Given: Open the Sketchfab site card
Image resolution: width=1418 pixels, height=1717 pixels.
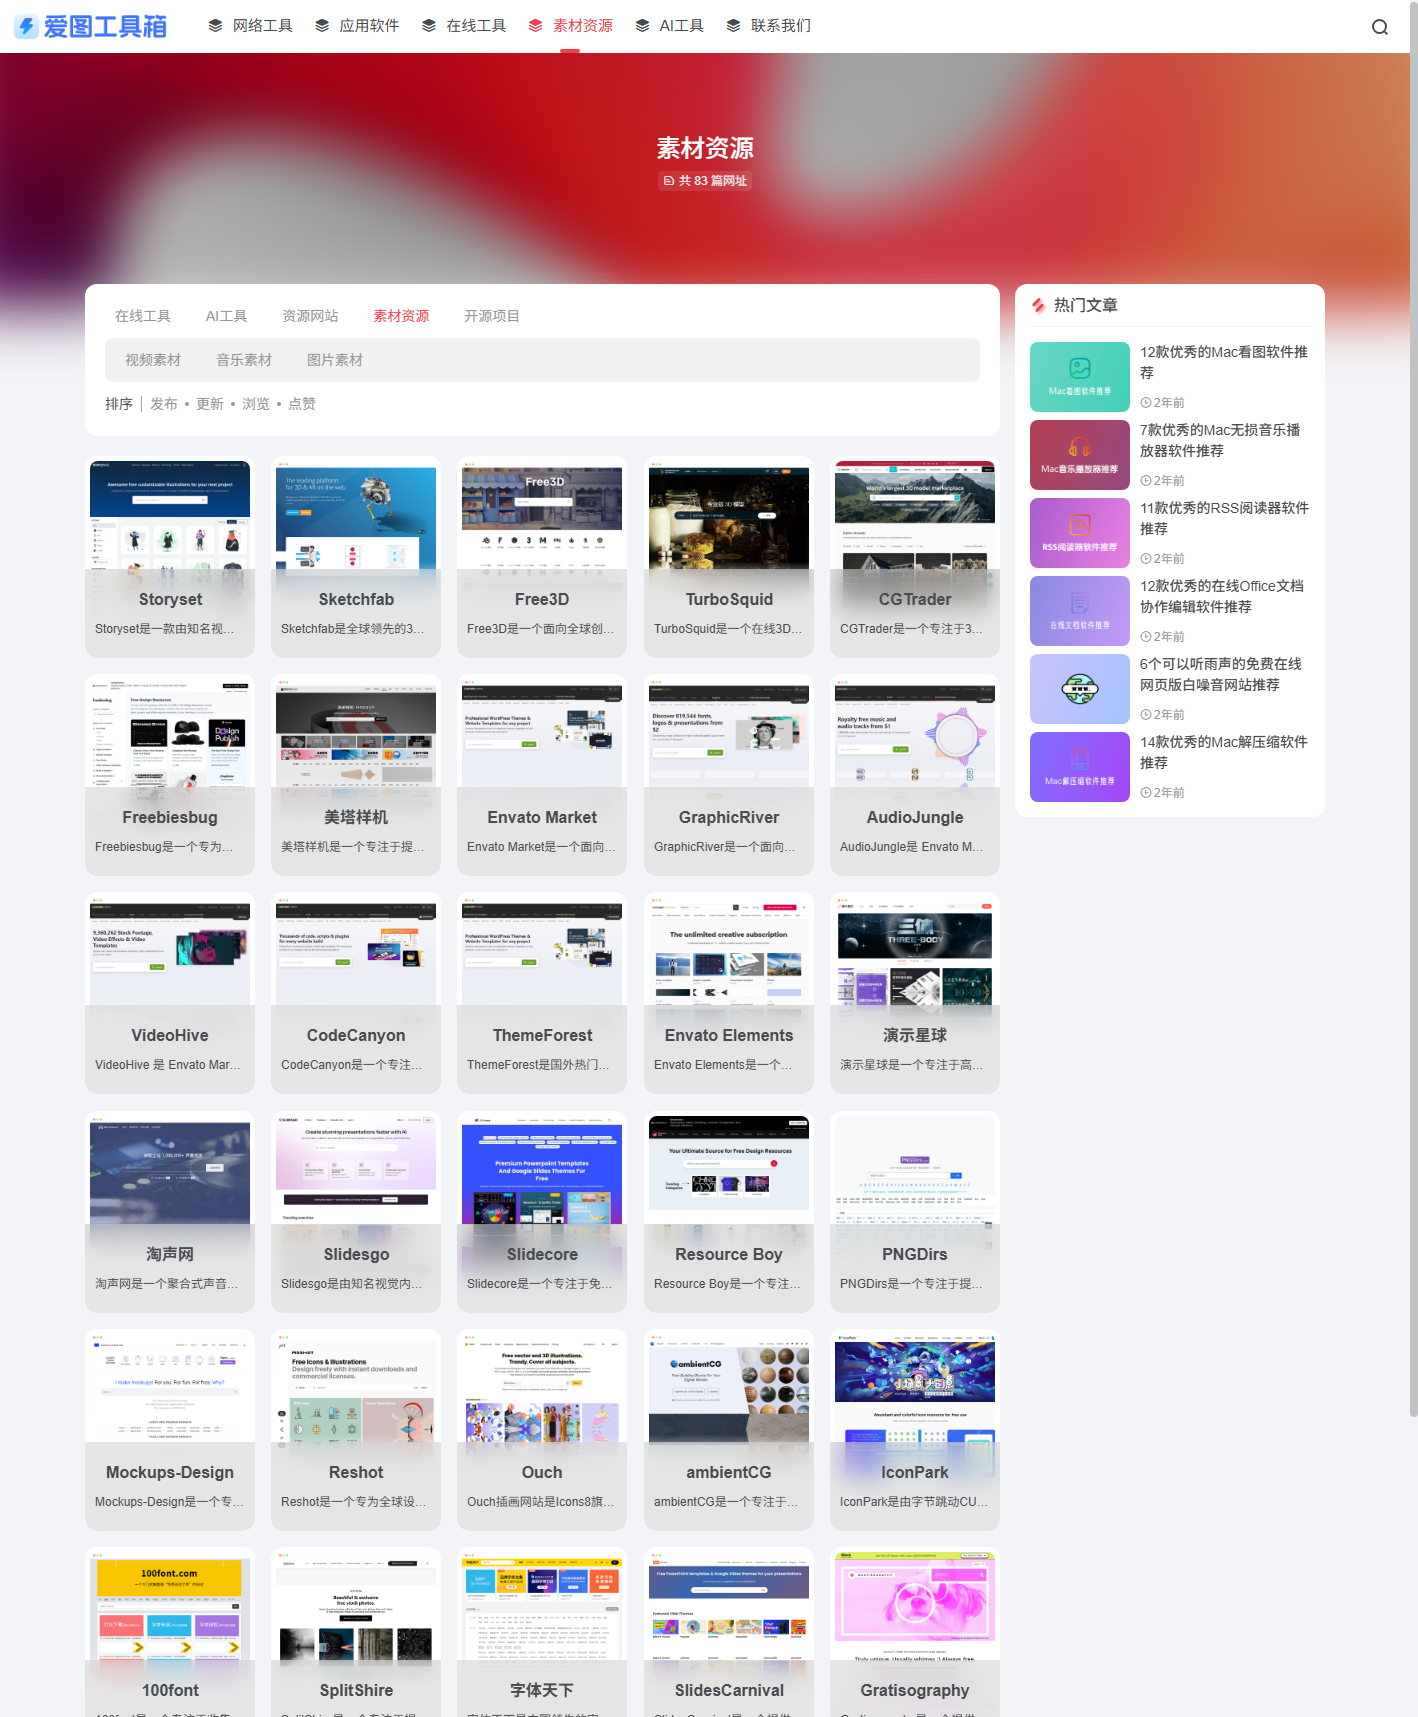Looking at the screenshot, I should (x=356, y=557).
